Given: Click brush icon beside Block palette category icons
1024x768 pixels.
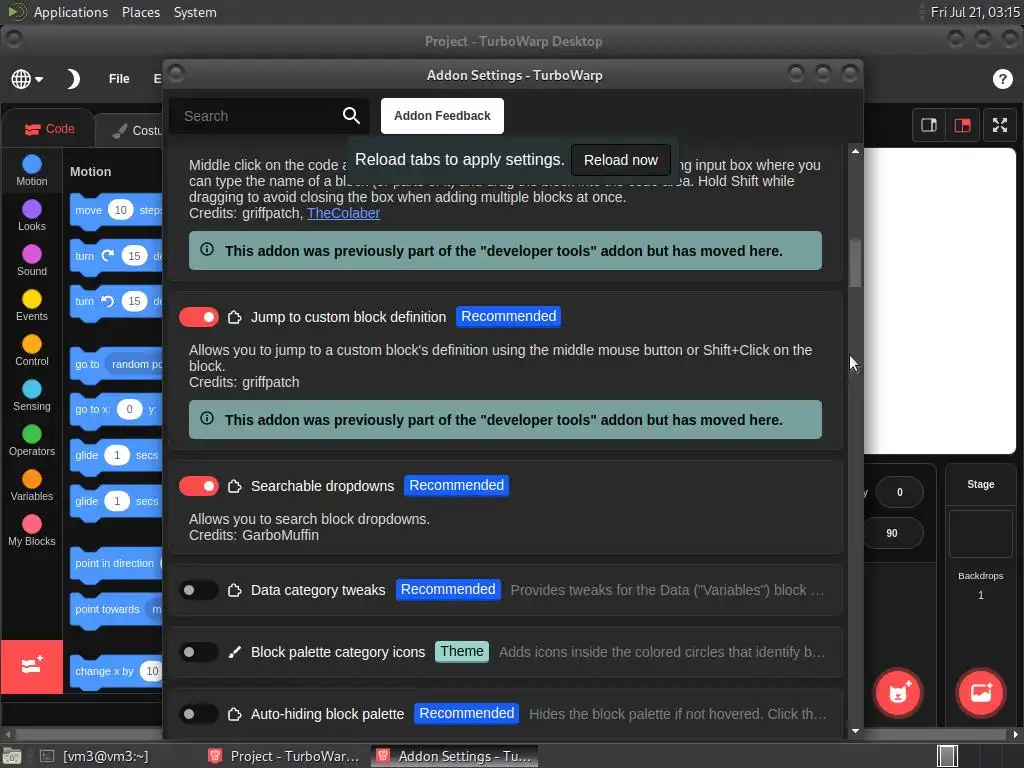Looking at the screenshot, I should [x=234, y=652].
